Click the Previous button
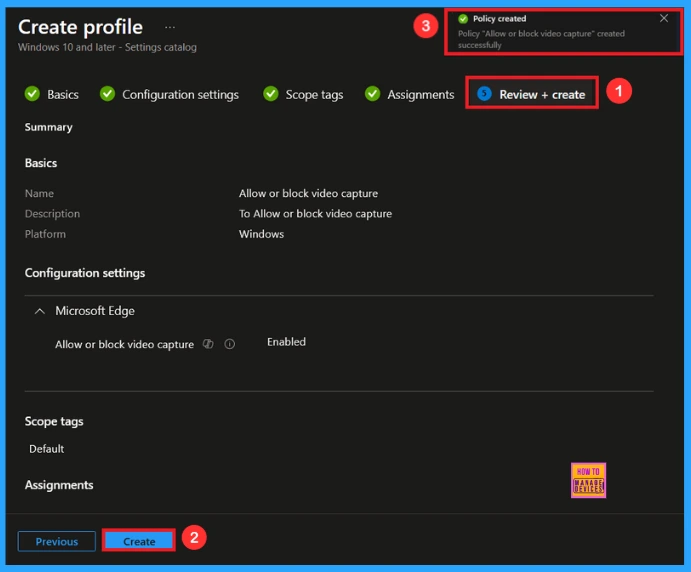691x572 pixels. pyautogui.click(x=57, y=541)
